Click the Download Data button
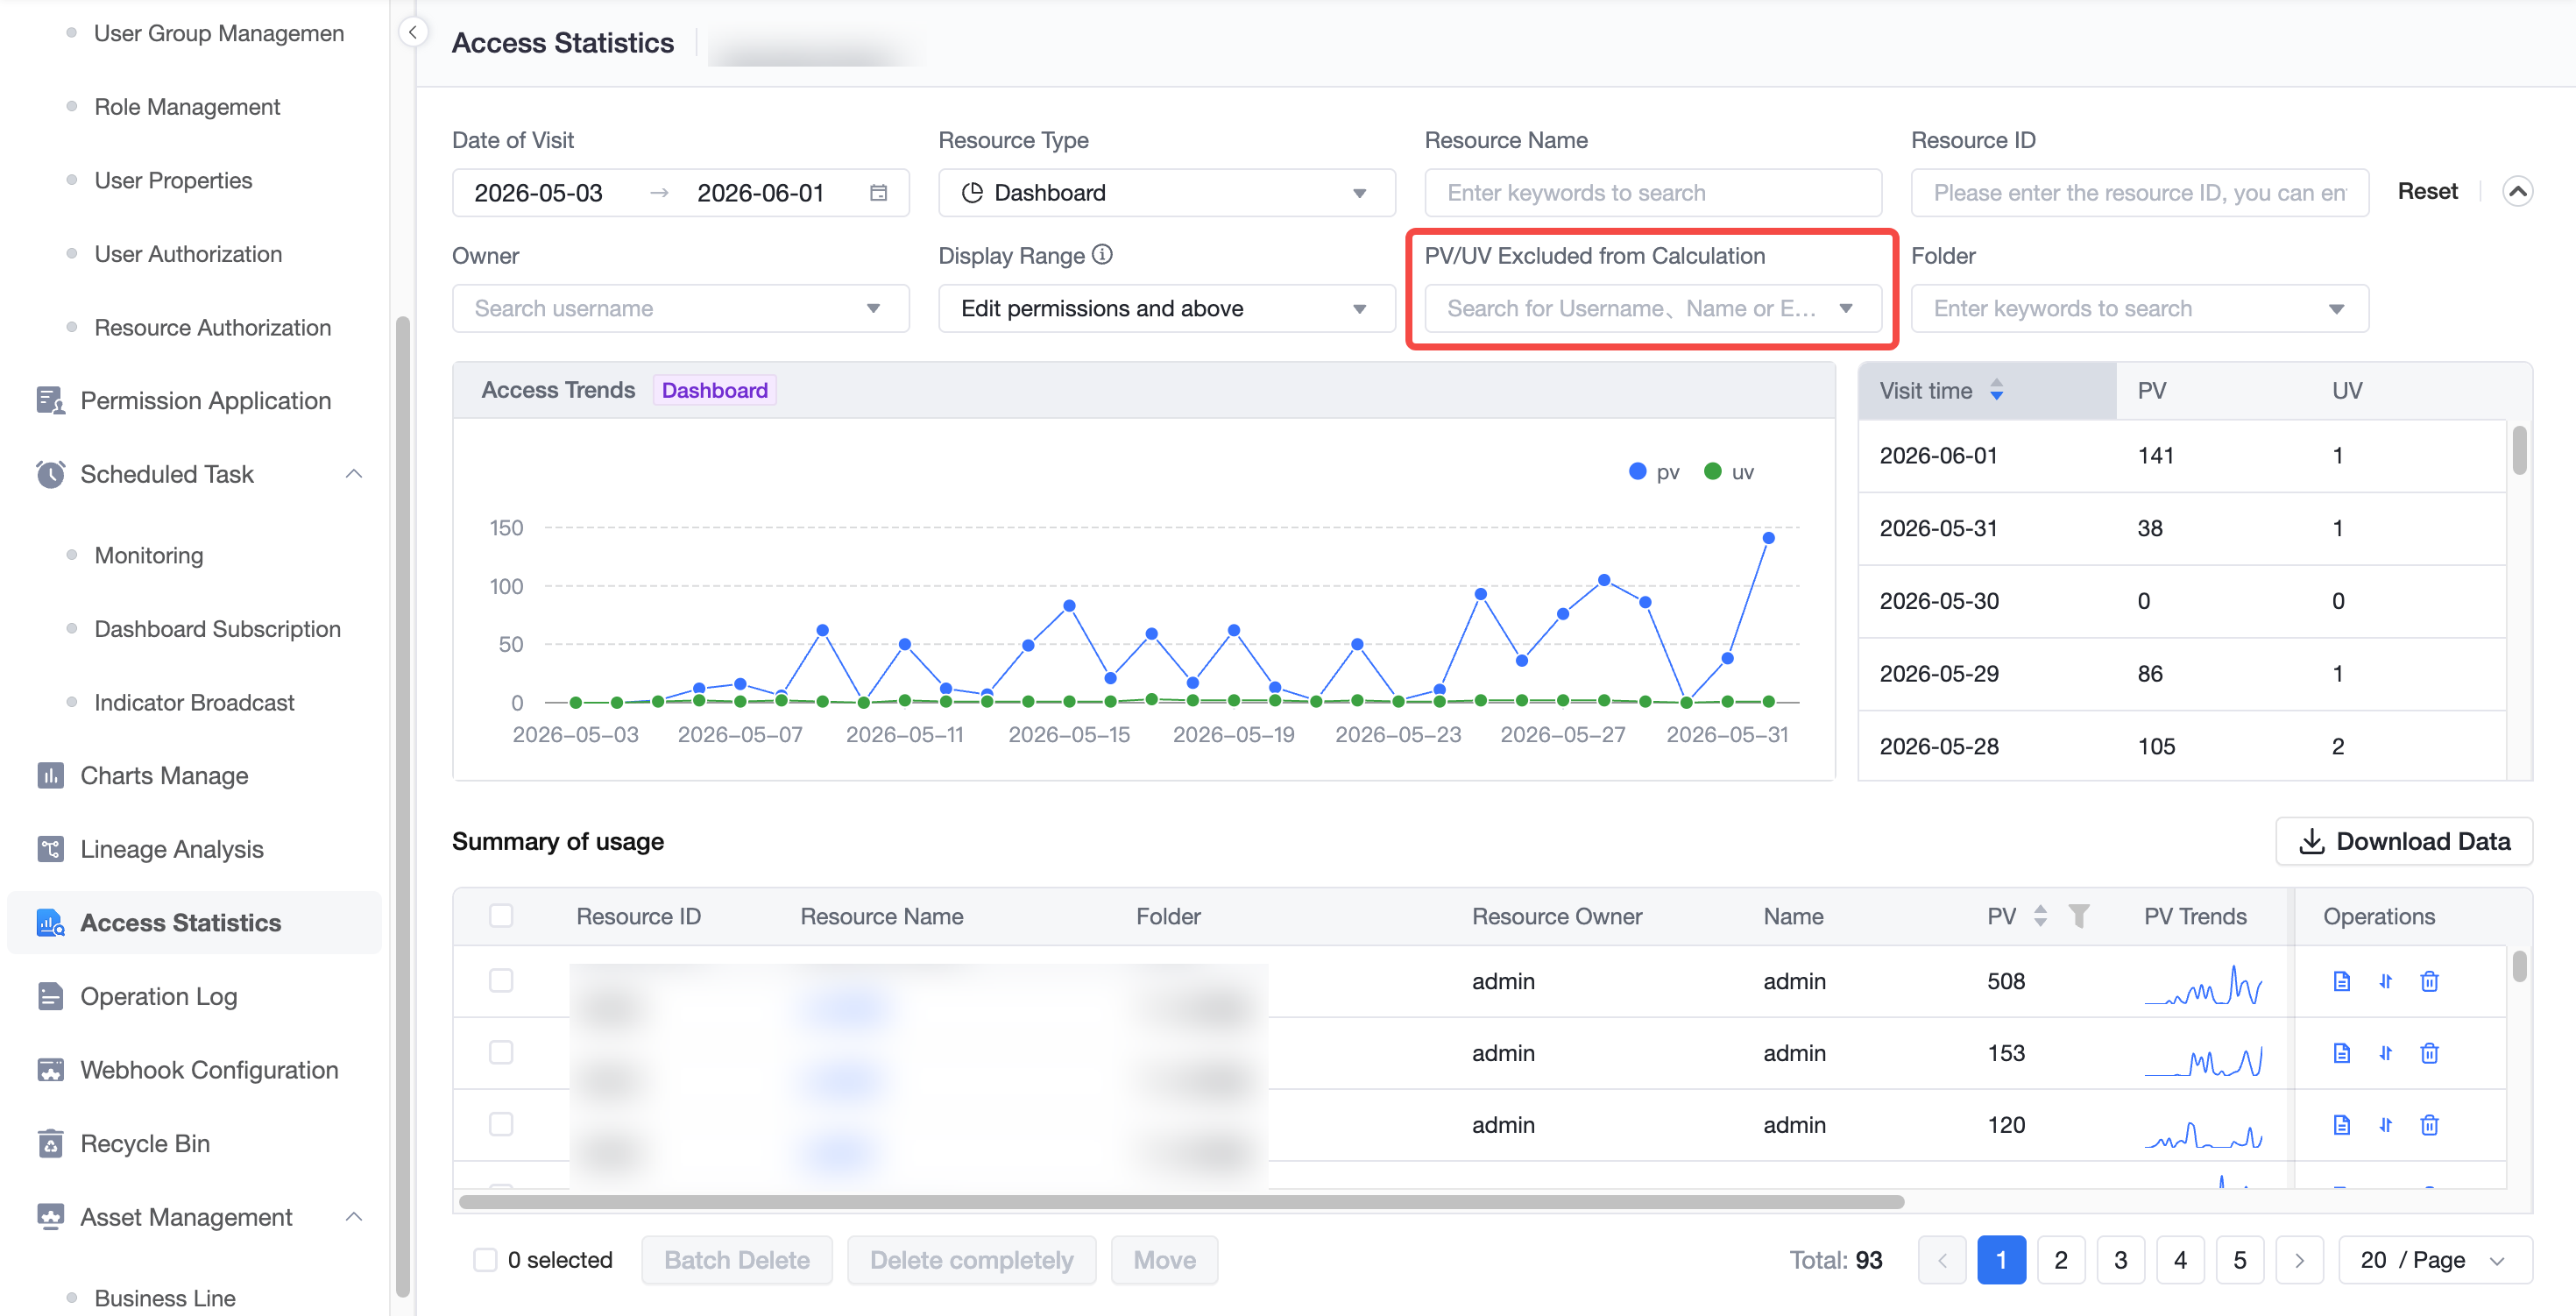 [2403, 841]
